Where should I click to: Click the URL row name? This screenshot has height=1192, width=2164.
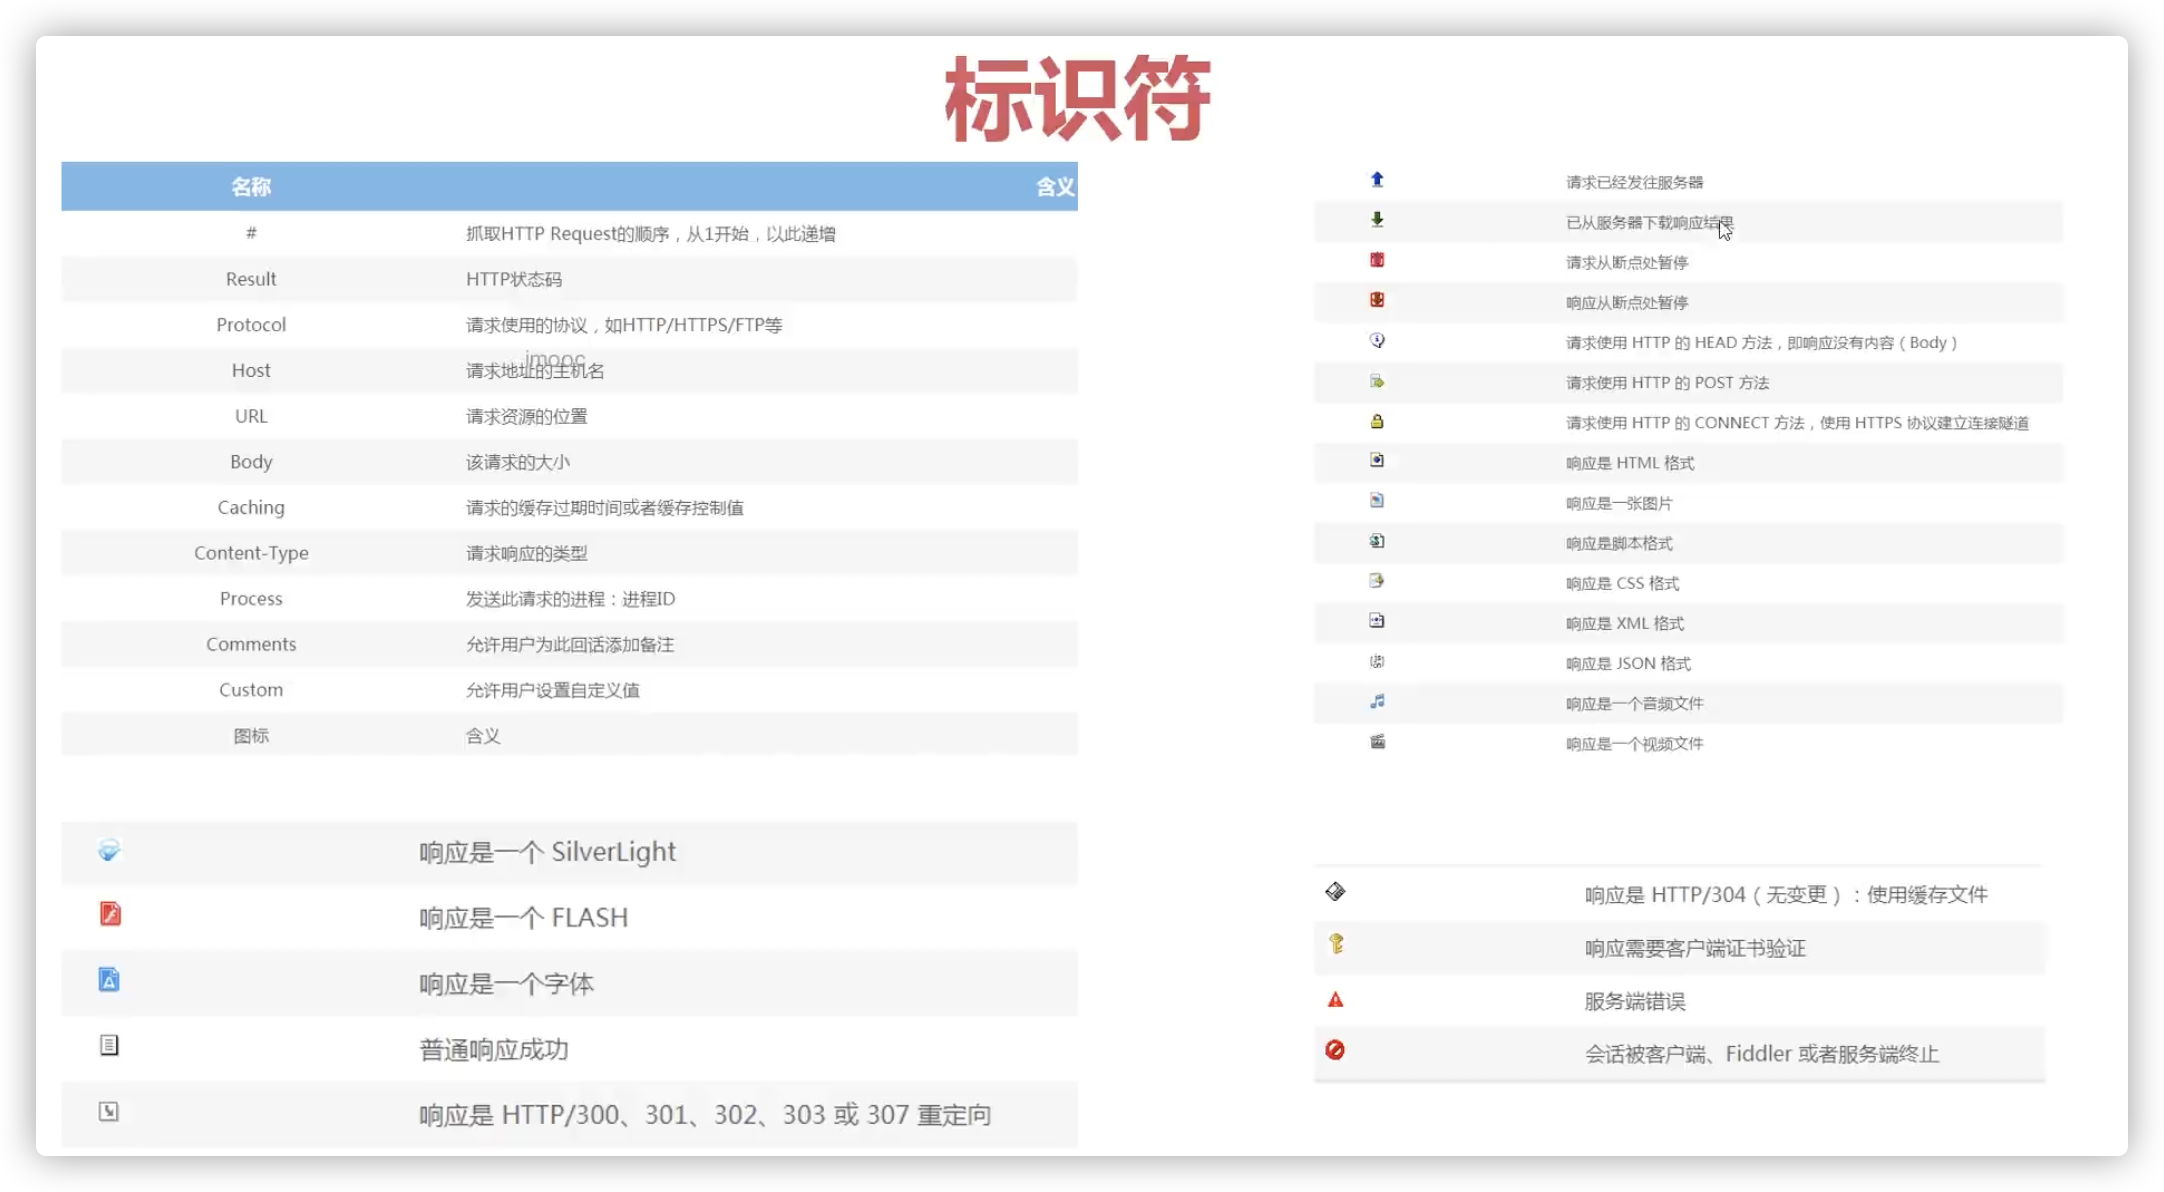tap(251, 416)
